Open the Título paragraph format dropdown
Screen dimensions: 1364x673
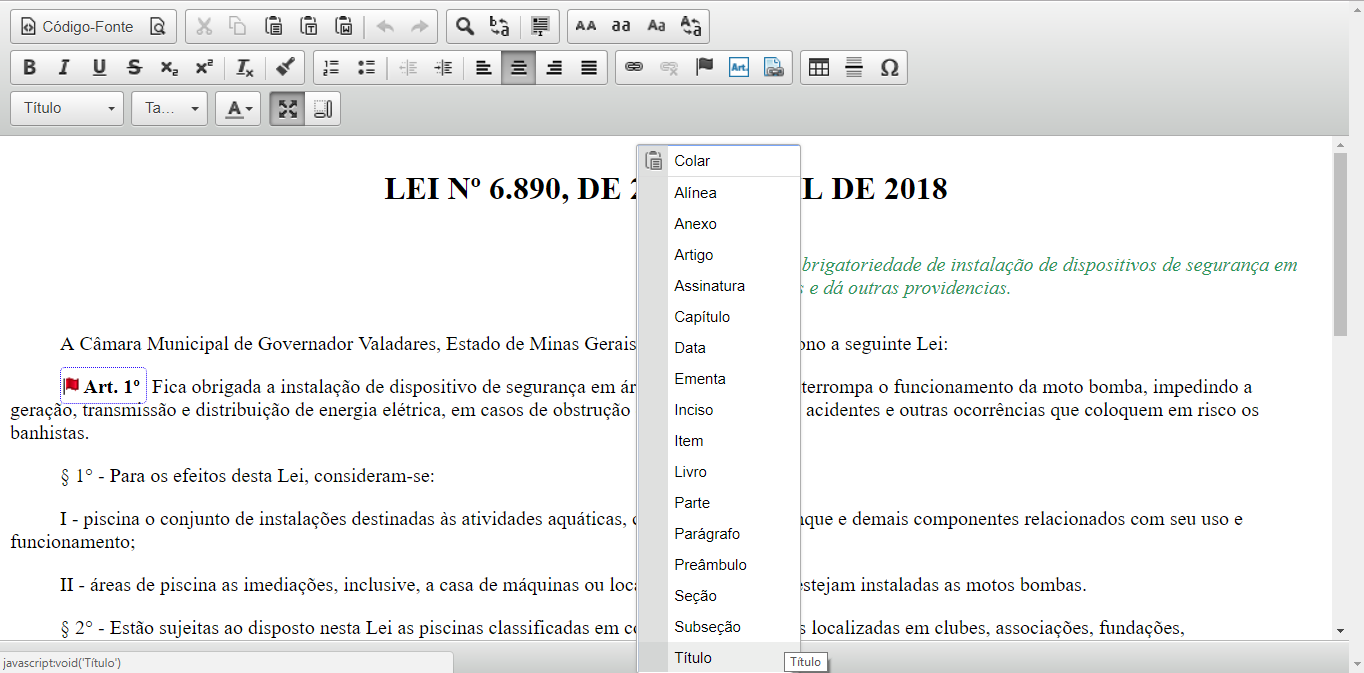coord(68,108)
